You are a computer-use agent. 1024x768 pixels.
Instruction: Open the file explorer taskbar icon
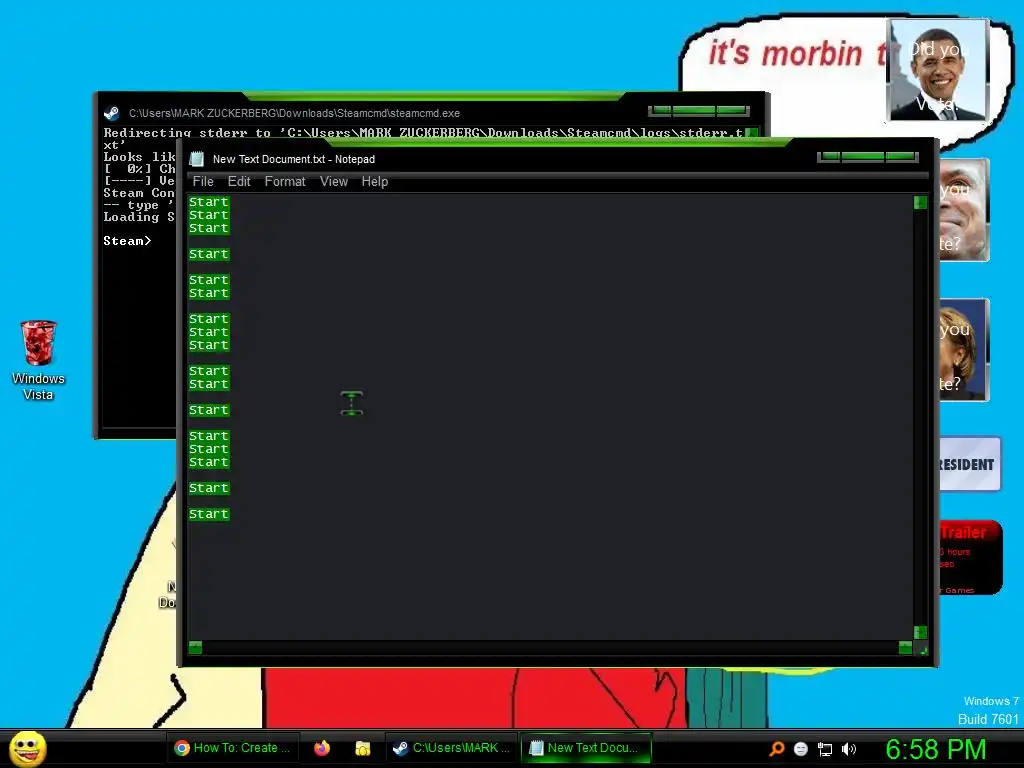pos(362,748)
